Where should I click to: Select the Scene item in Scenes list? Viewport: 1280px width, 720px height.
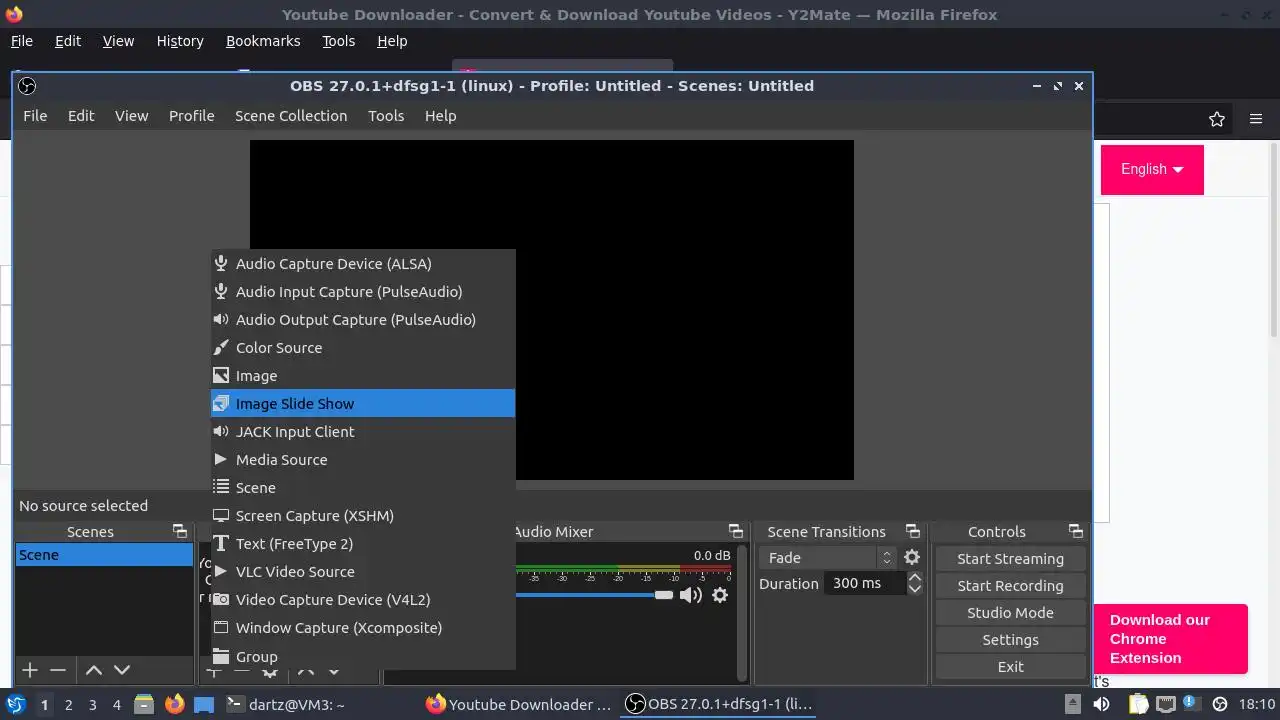(104, 555)
